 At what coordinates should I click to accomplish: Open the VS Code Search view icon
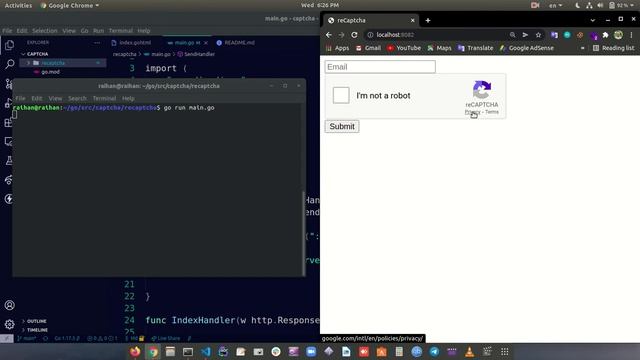pyautogui.click(x=9, y=64)
